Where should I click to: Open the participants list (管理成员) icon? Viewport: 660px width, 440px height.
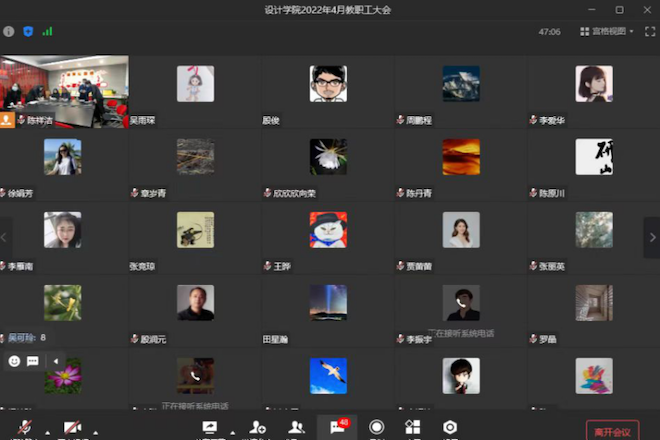click(x=295, y=427)
